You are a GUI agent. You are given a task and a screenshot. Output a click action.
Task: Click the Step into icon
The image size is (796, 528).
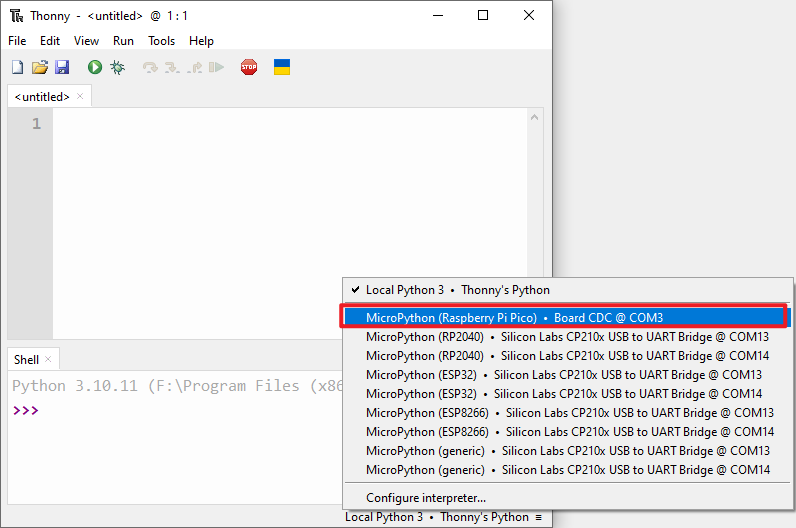pyautogui.click(x=172, y=67)
